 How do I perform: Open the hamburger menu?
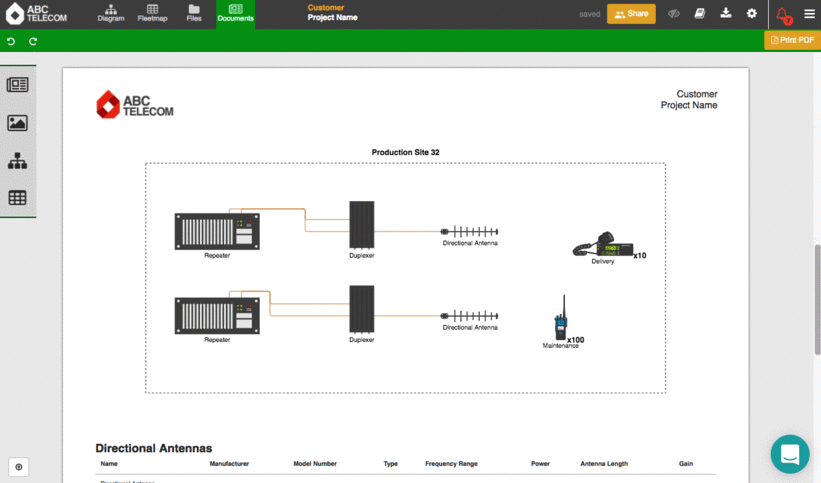pos(809,14)
